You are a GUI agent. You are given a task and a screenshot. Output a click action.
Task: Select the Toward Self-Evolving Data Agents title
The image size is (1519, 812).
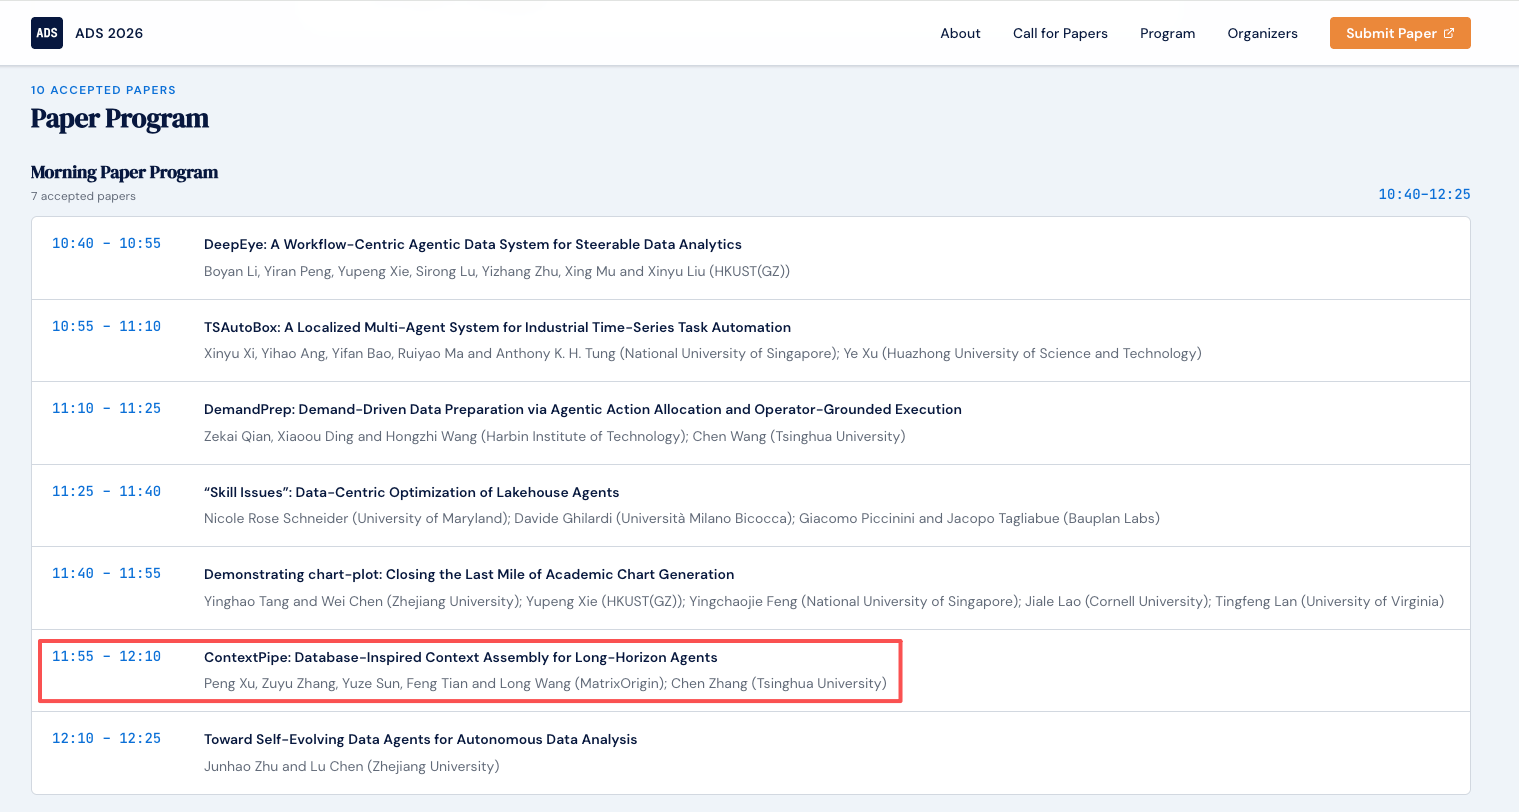[421, 739]
